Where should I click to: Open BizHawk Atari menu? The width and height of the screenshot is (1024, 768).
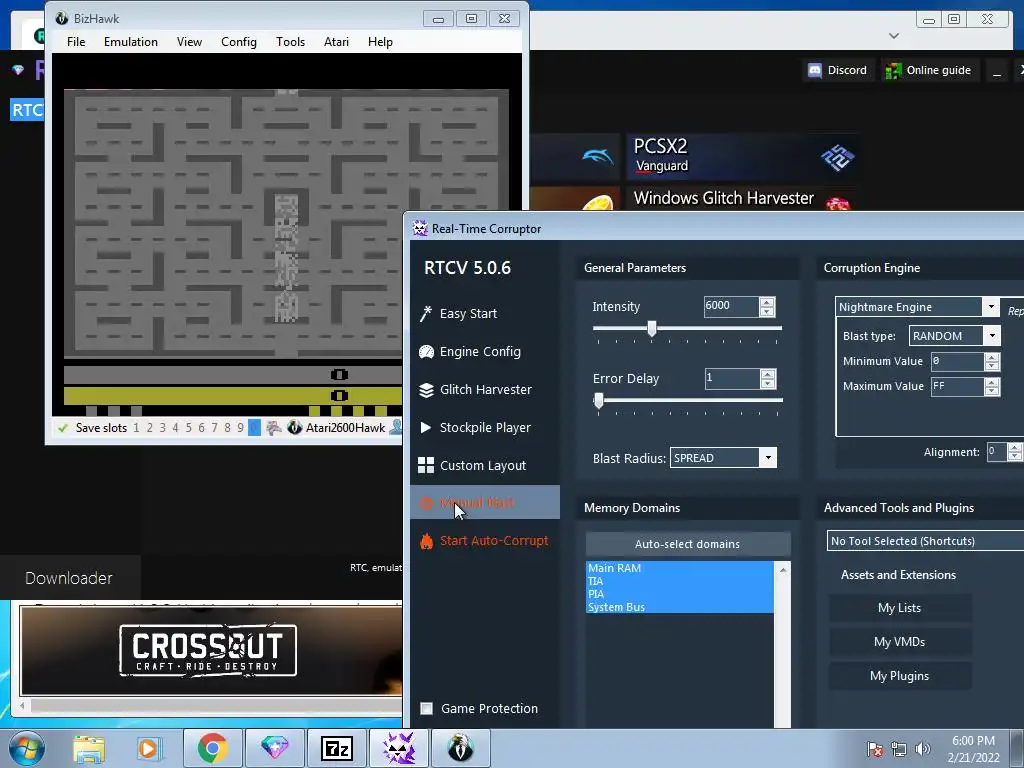(x=336, y=42)
